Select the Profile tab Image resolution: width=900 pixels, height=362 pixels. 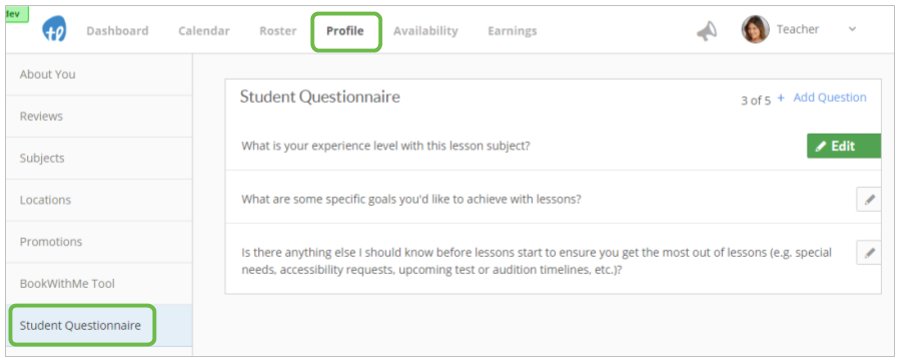345,31
